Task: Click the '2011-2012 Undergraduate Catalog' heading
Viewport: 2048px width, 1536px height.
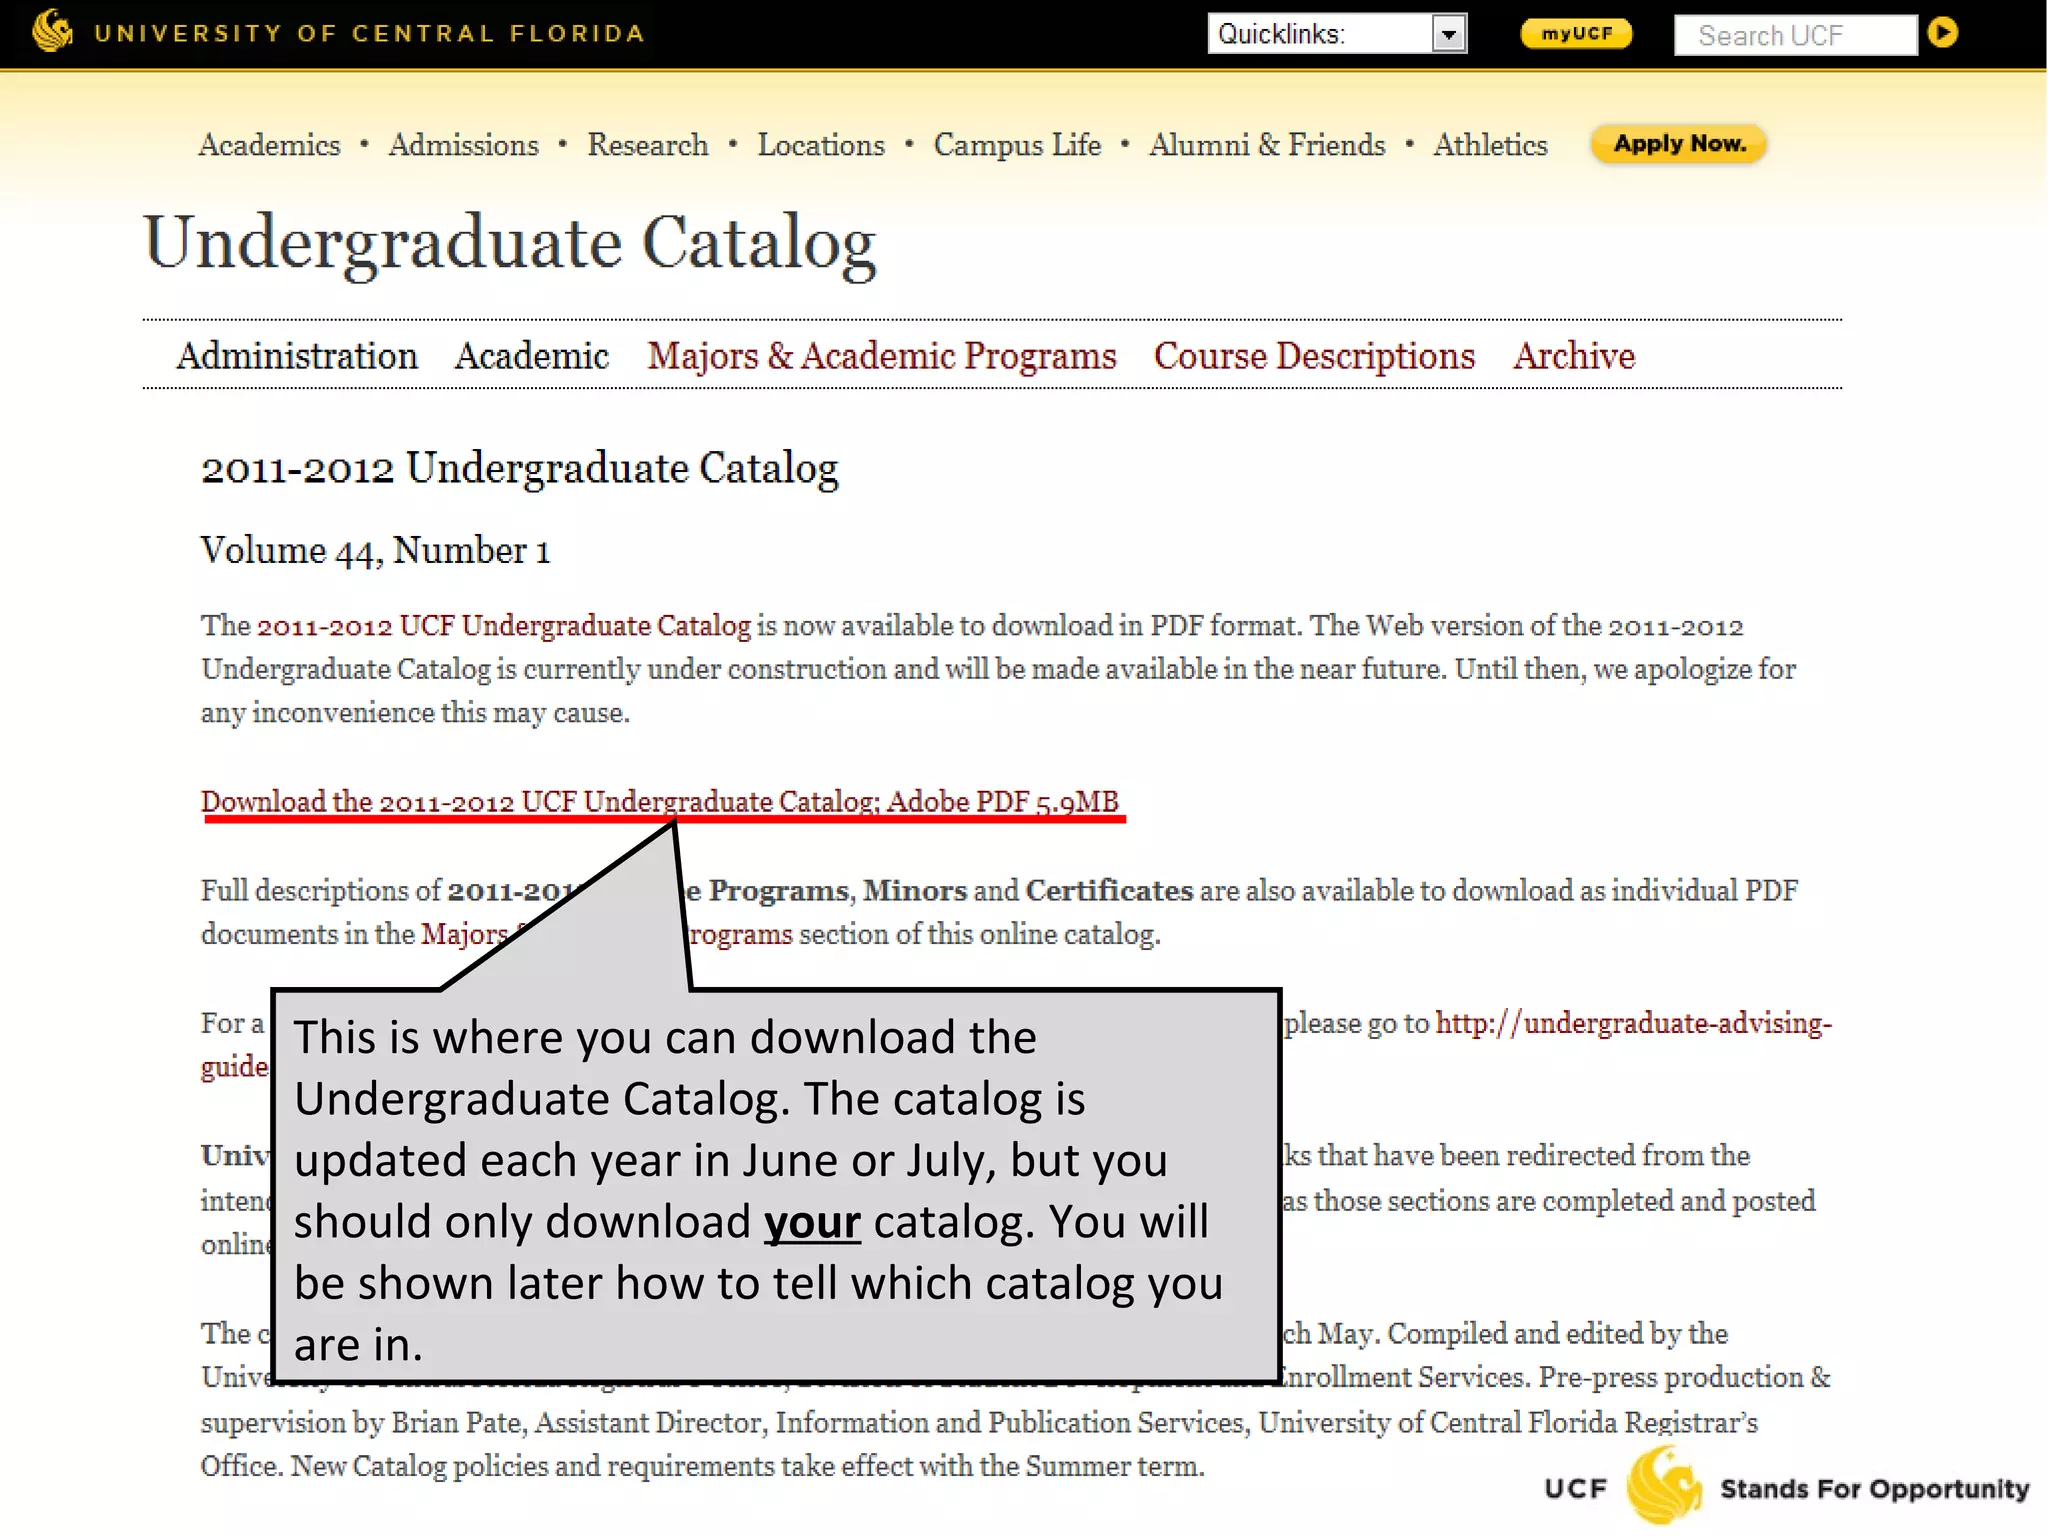Action: click(520, 469)
